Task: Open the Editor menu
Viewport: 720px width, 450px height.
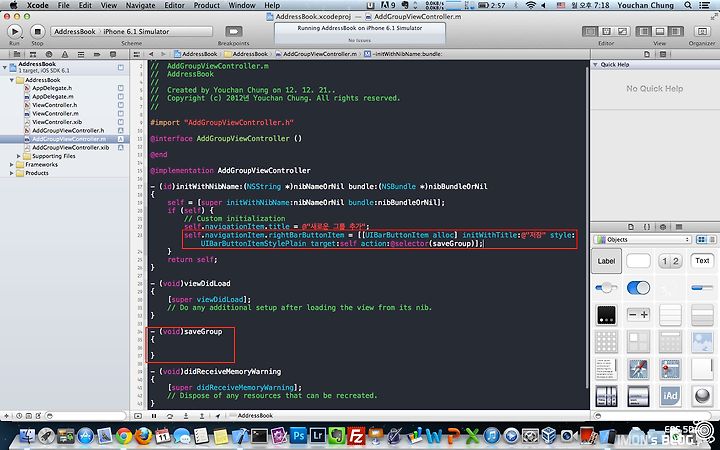Action: 174,6
